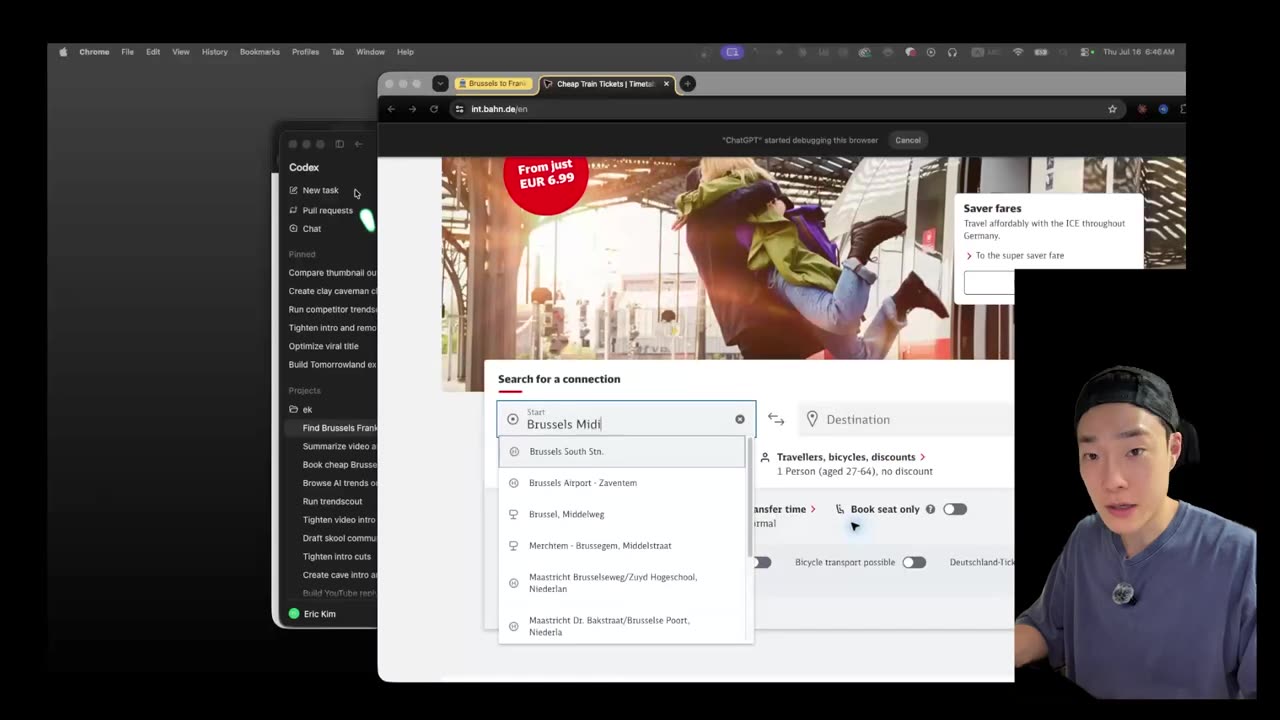
Task: Go forward in Chrome
Action: click(x=412, y=109)
